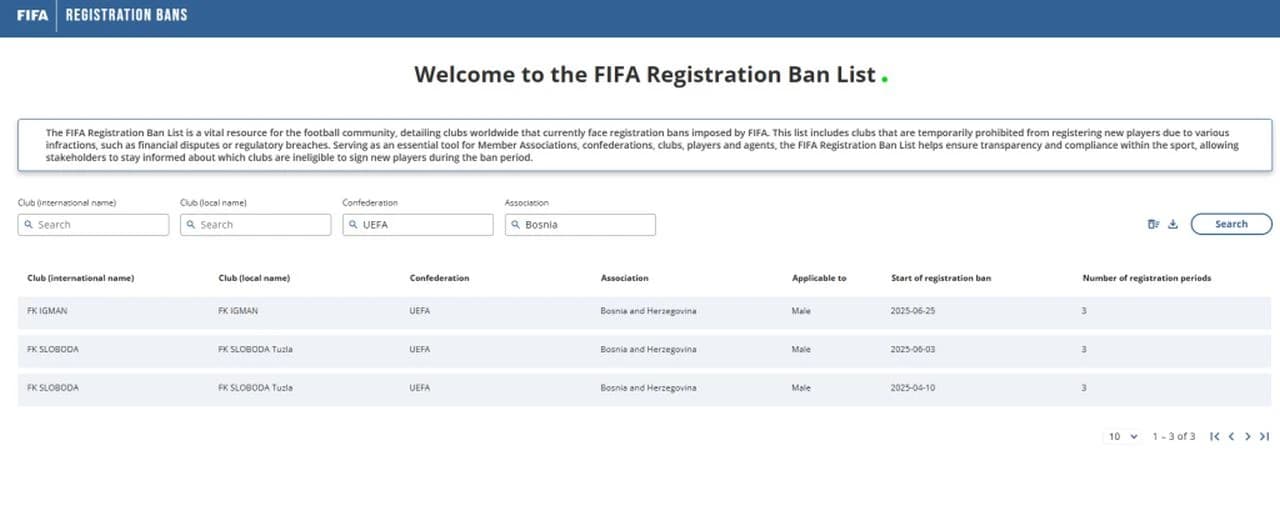Click the Search button
The image size is (1280, 516).
pos(1231,224)
